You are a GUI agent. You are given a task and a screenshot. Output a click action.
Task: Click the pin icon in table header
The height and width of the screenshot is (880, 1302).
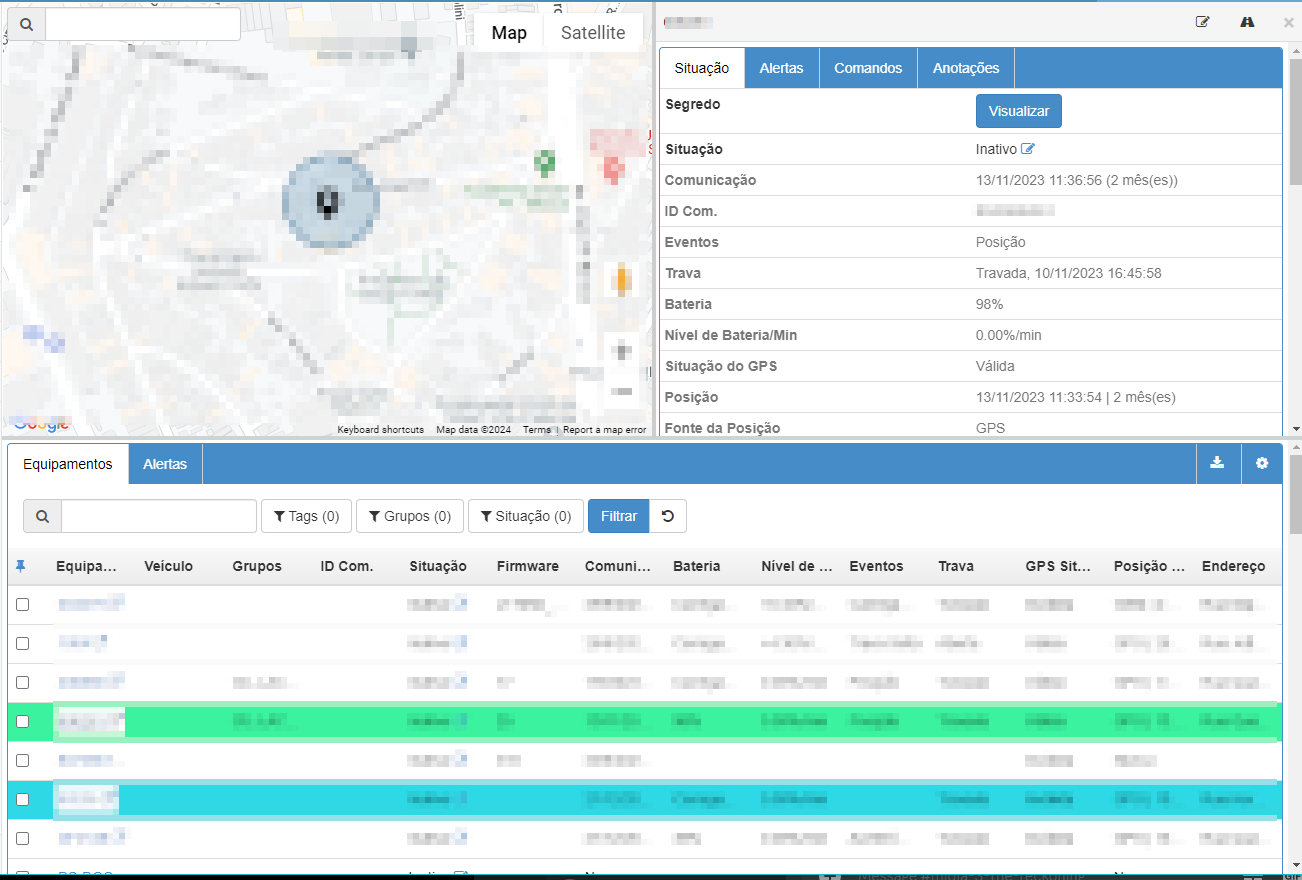pyautogui.click(x=21, y=566)
